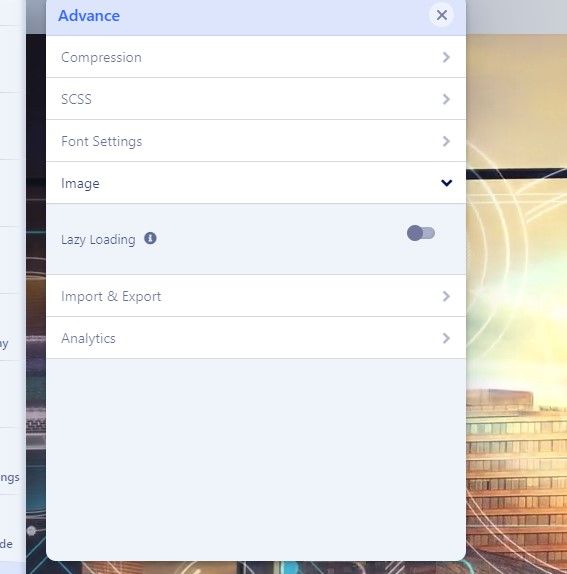Click the chevron arrow beside Font Settings
The image size is (567, 574).
click(446, 141)
